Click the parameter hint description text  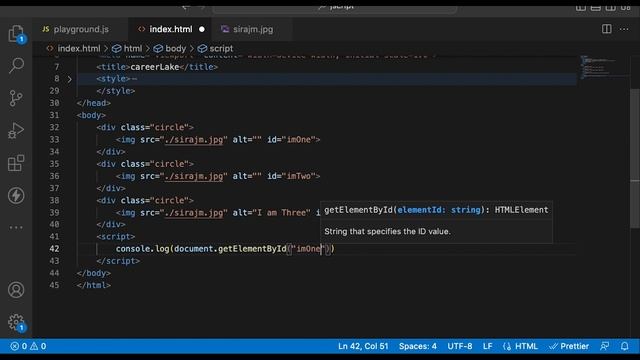[387, 231]
